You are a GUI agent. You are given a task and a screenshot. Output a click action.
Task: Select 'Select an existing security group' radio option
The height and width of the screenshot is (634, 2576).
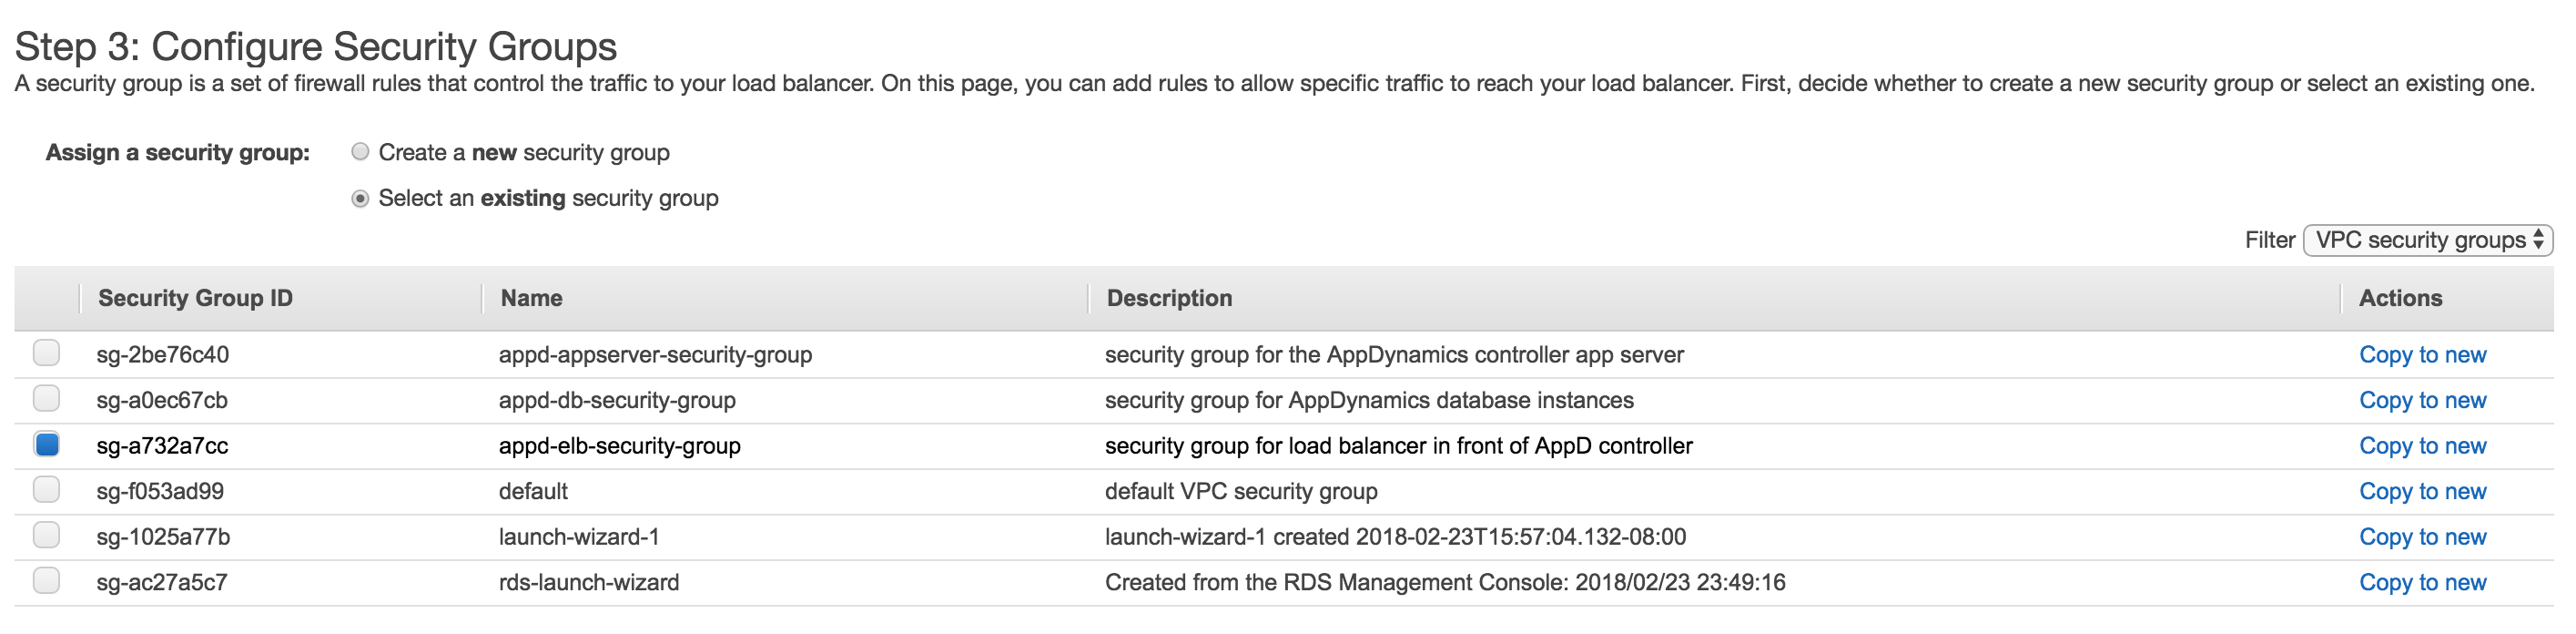tap(360, 198)
